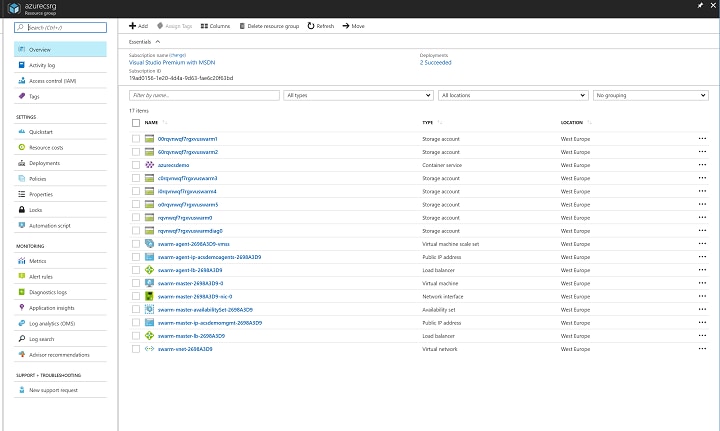Pin the blade using the pin icon

click(700, 6)
